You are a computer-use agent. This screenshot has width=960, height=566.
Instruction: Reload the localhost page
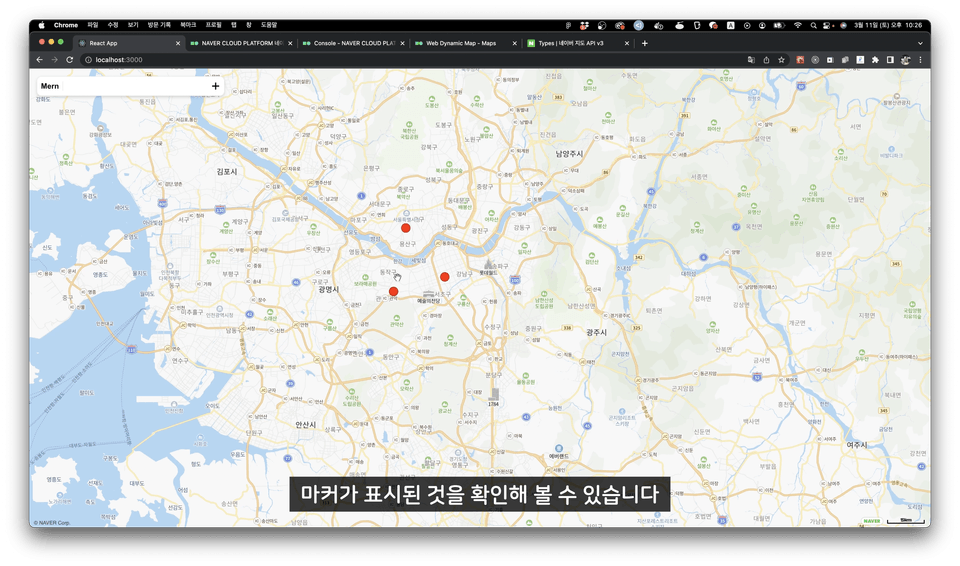click(x=70, y=60)
